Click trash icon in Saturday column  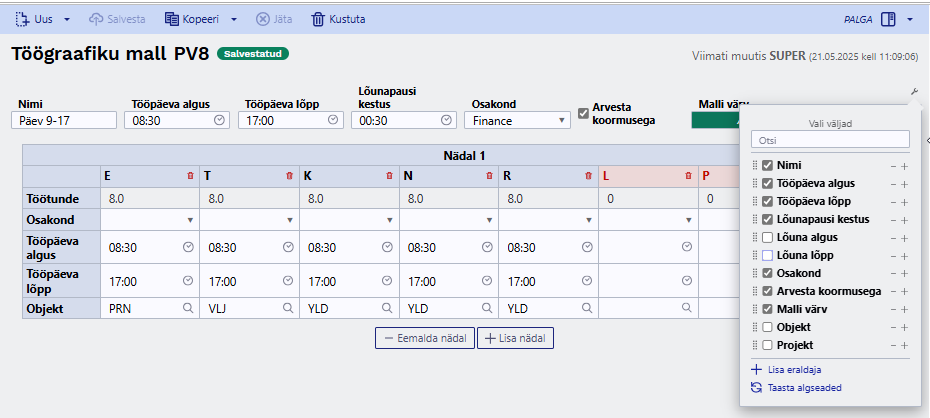(688, 176)
